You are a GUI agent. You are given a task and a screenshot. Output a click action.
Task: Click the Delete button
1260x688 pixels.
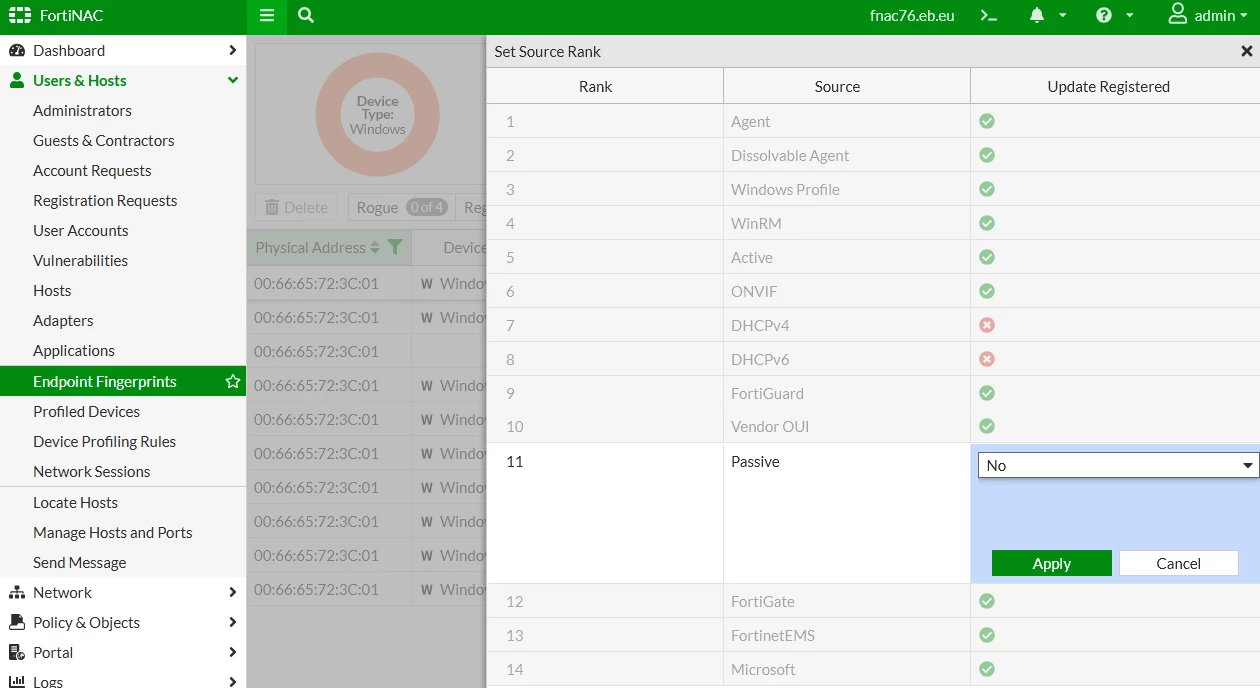pos(296,207)
